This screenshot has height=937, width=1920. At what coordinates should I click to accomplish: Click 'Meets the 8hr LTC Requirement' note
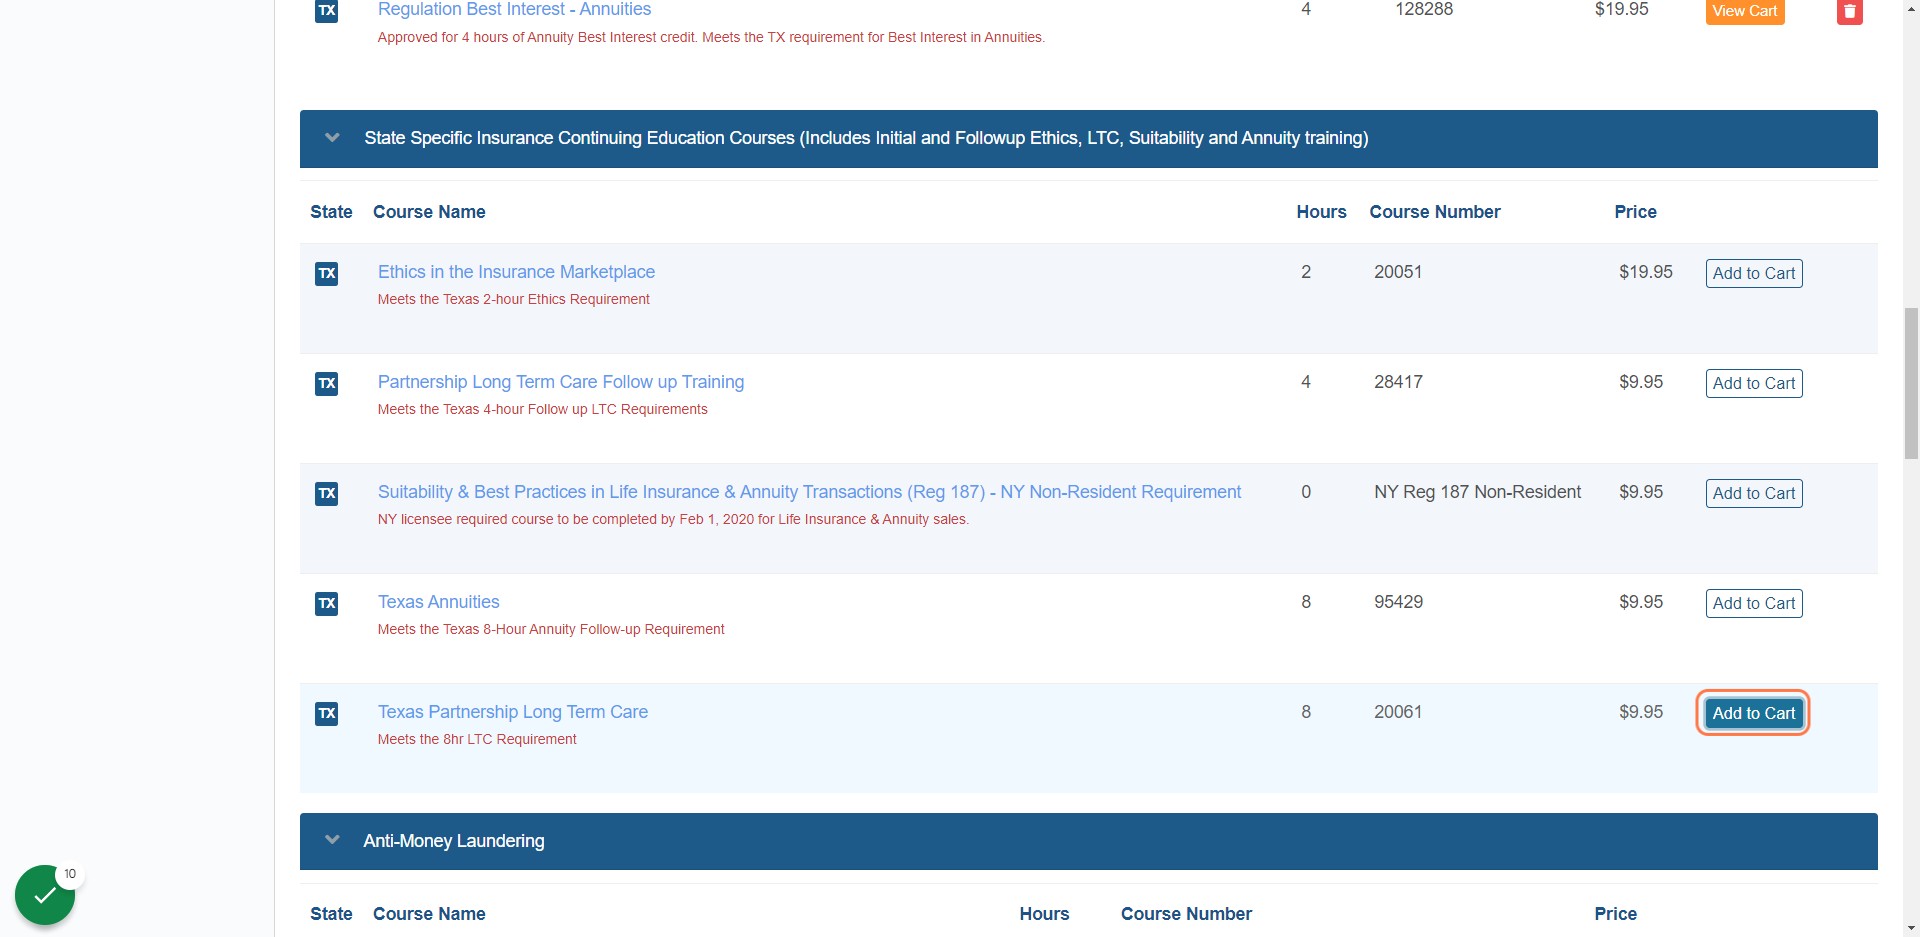[x=477, y=739]
